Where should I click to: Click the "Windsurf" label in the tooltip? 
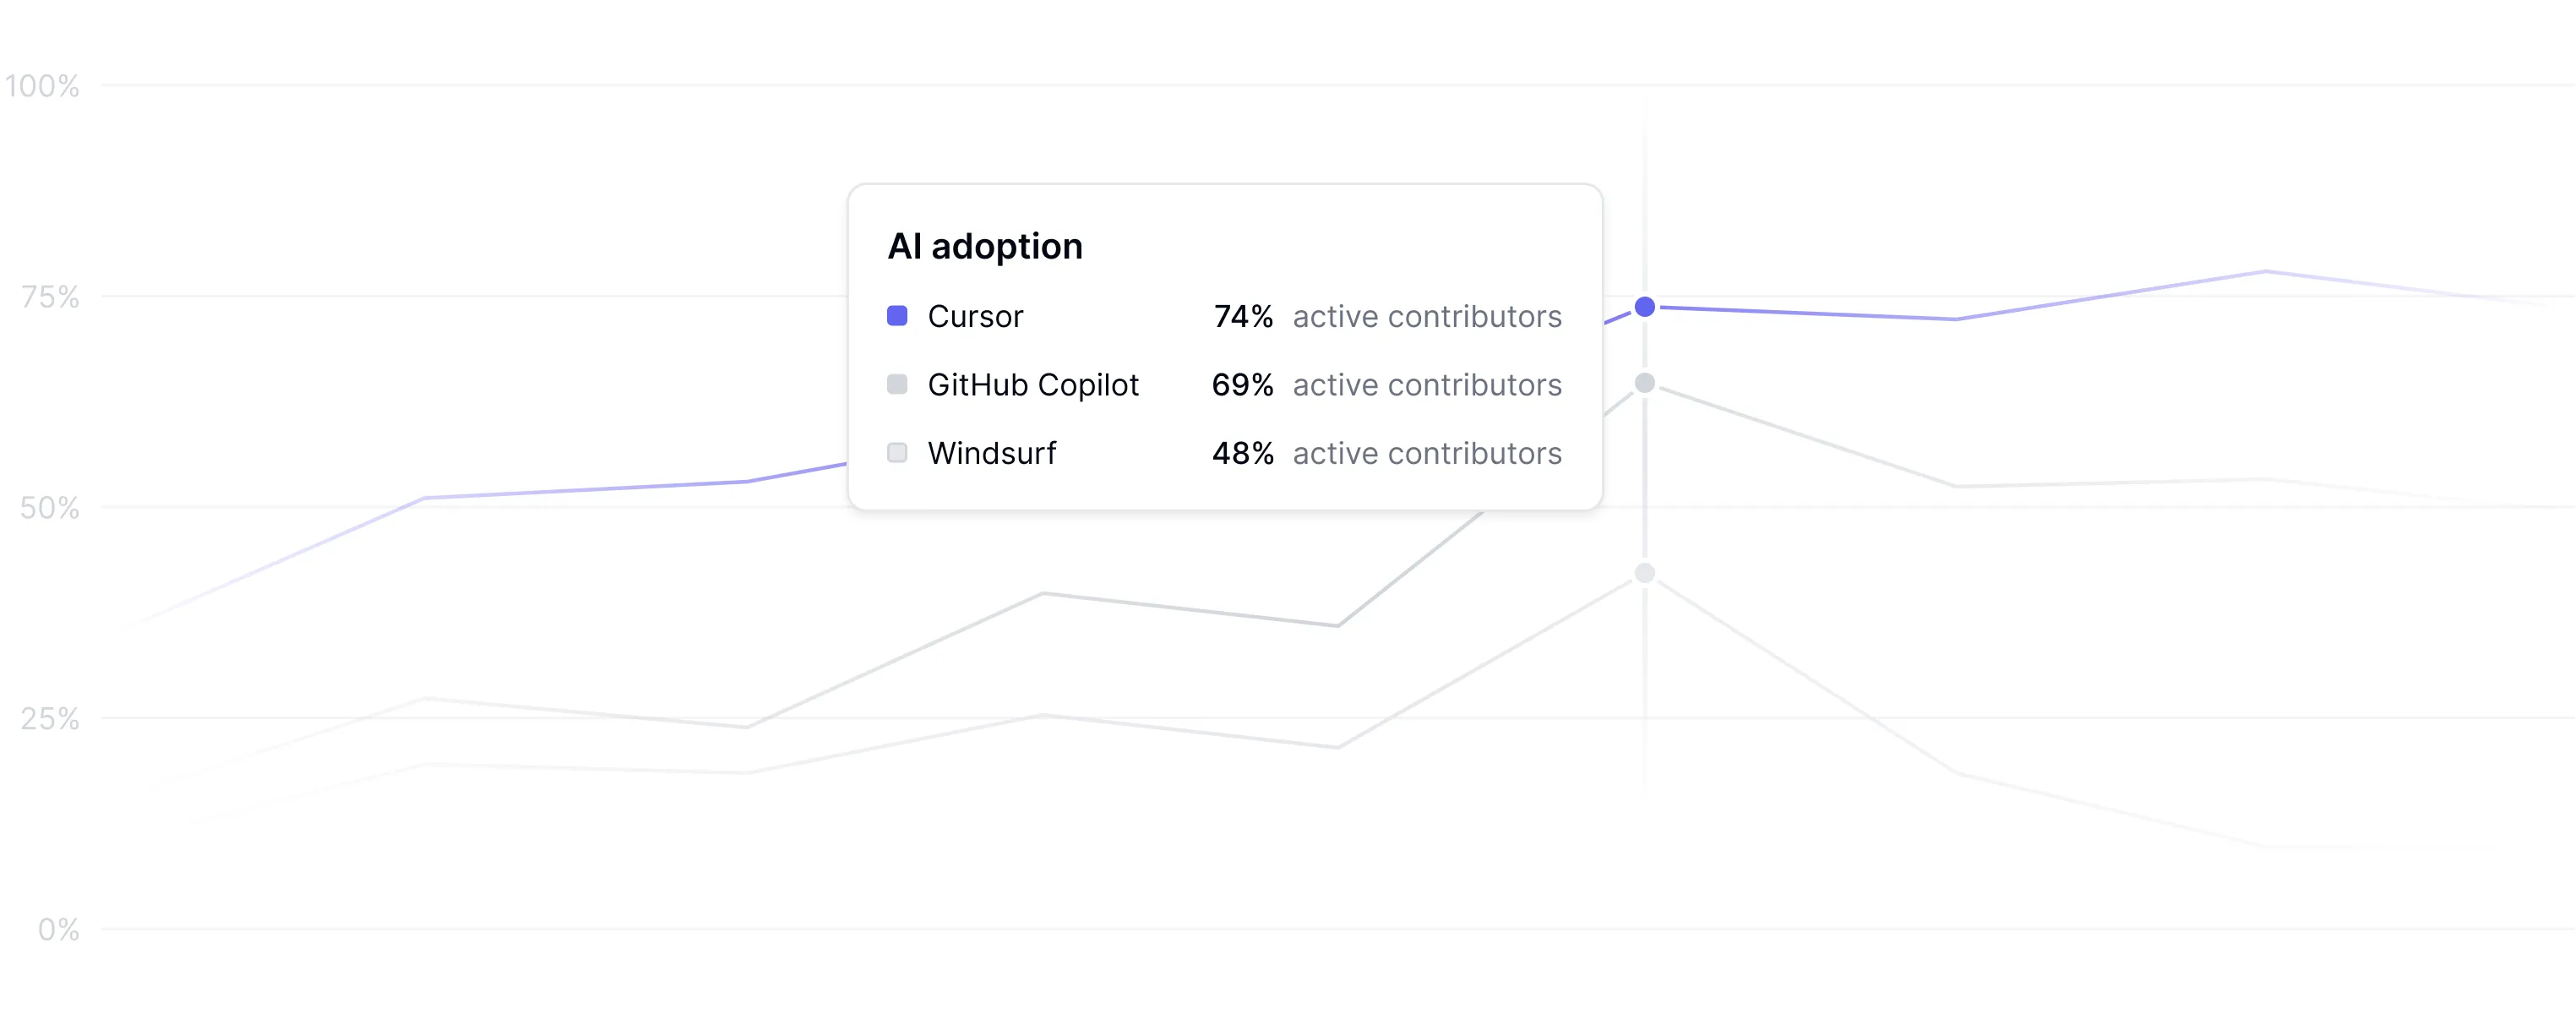pos(991,454)
